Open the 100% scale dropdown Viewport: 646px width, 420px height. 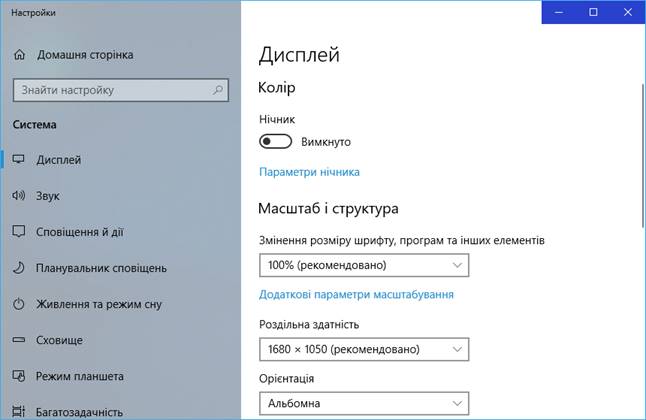click(364, 265)
